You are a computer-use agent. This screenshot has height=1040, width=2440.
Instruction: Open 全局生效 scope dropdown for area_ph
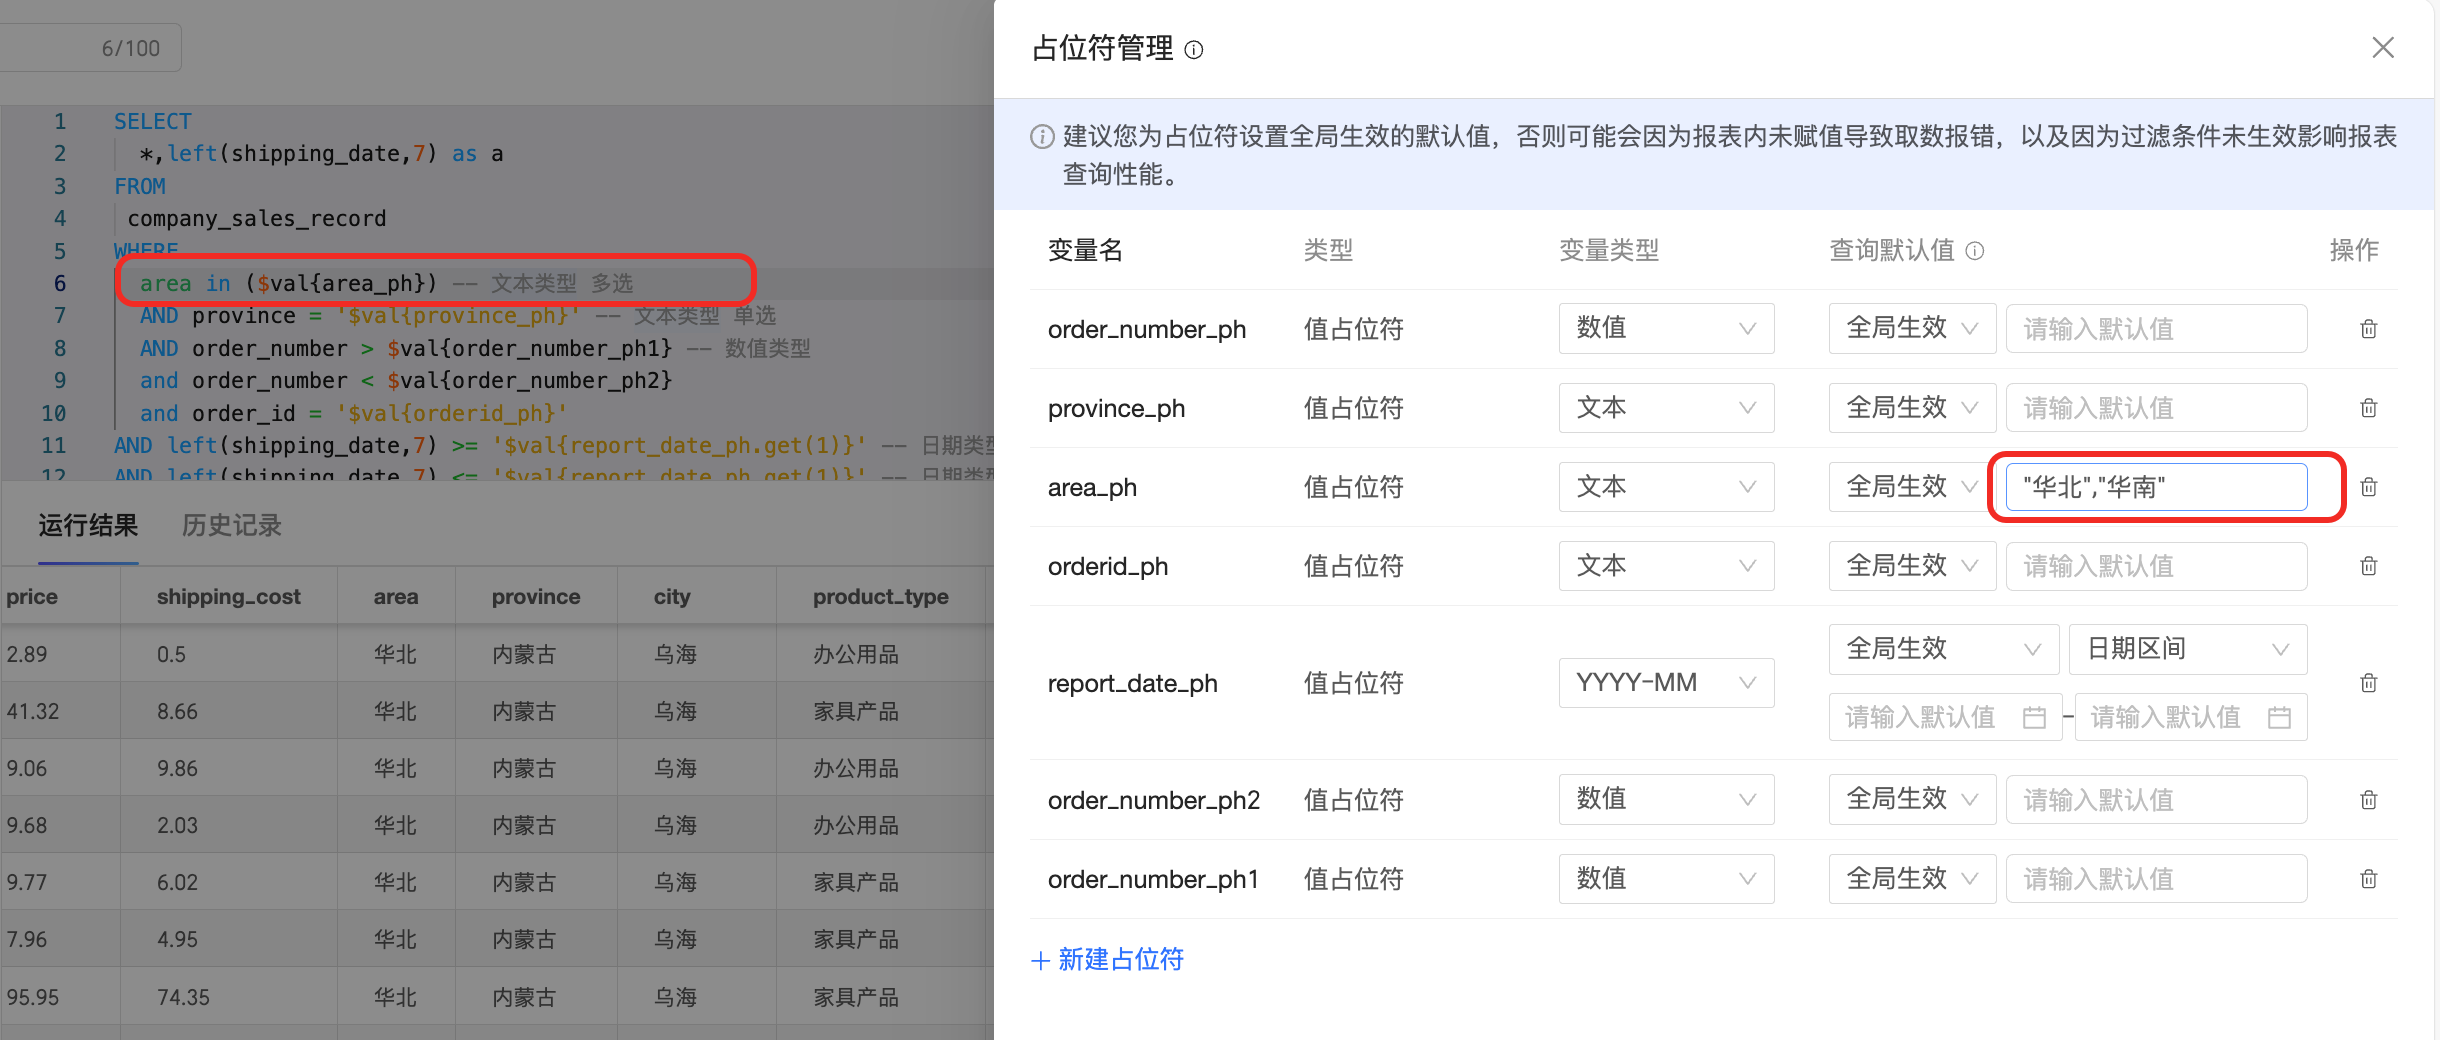tap(1911, 487)
